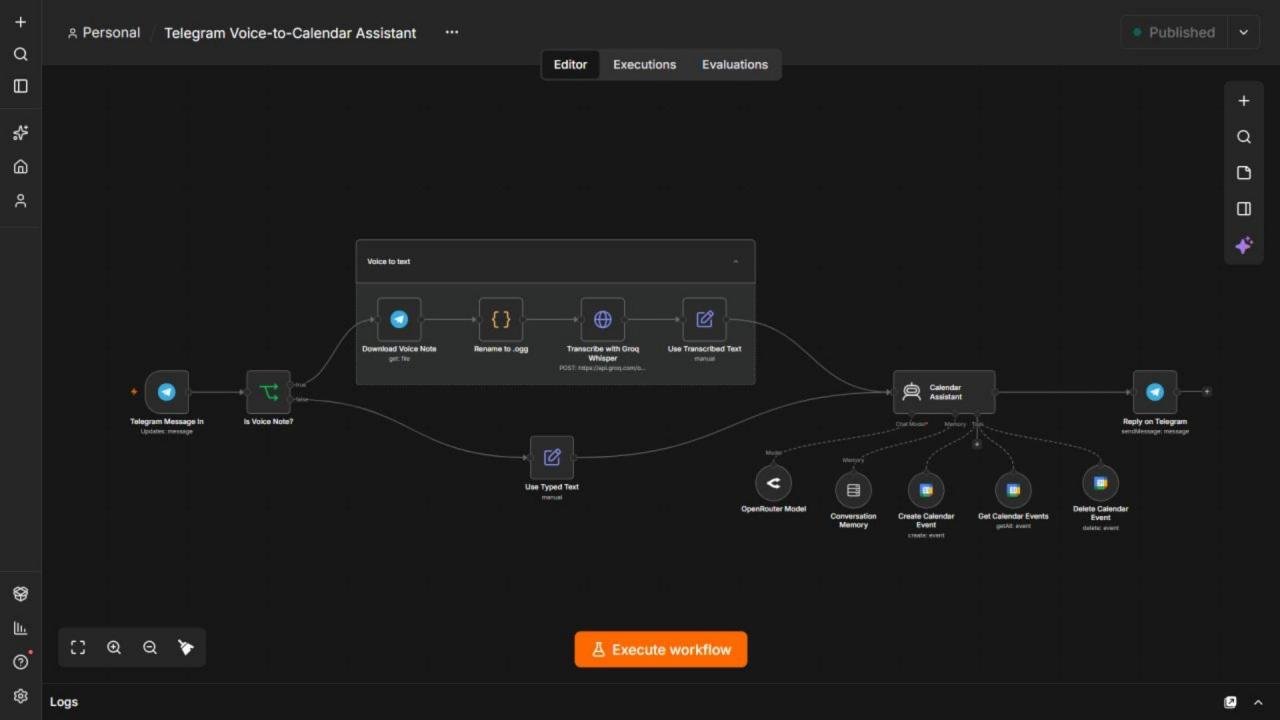Click the plus under Calendar Assistant Tool connector
Image resolution: width=1280 pixels, height=720 pixels.
coord(977,444)
